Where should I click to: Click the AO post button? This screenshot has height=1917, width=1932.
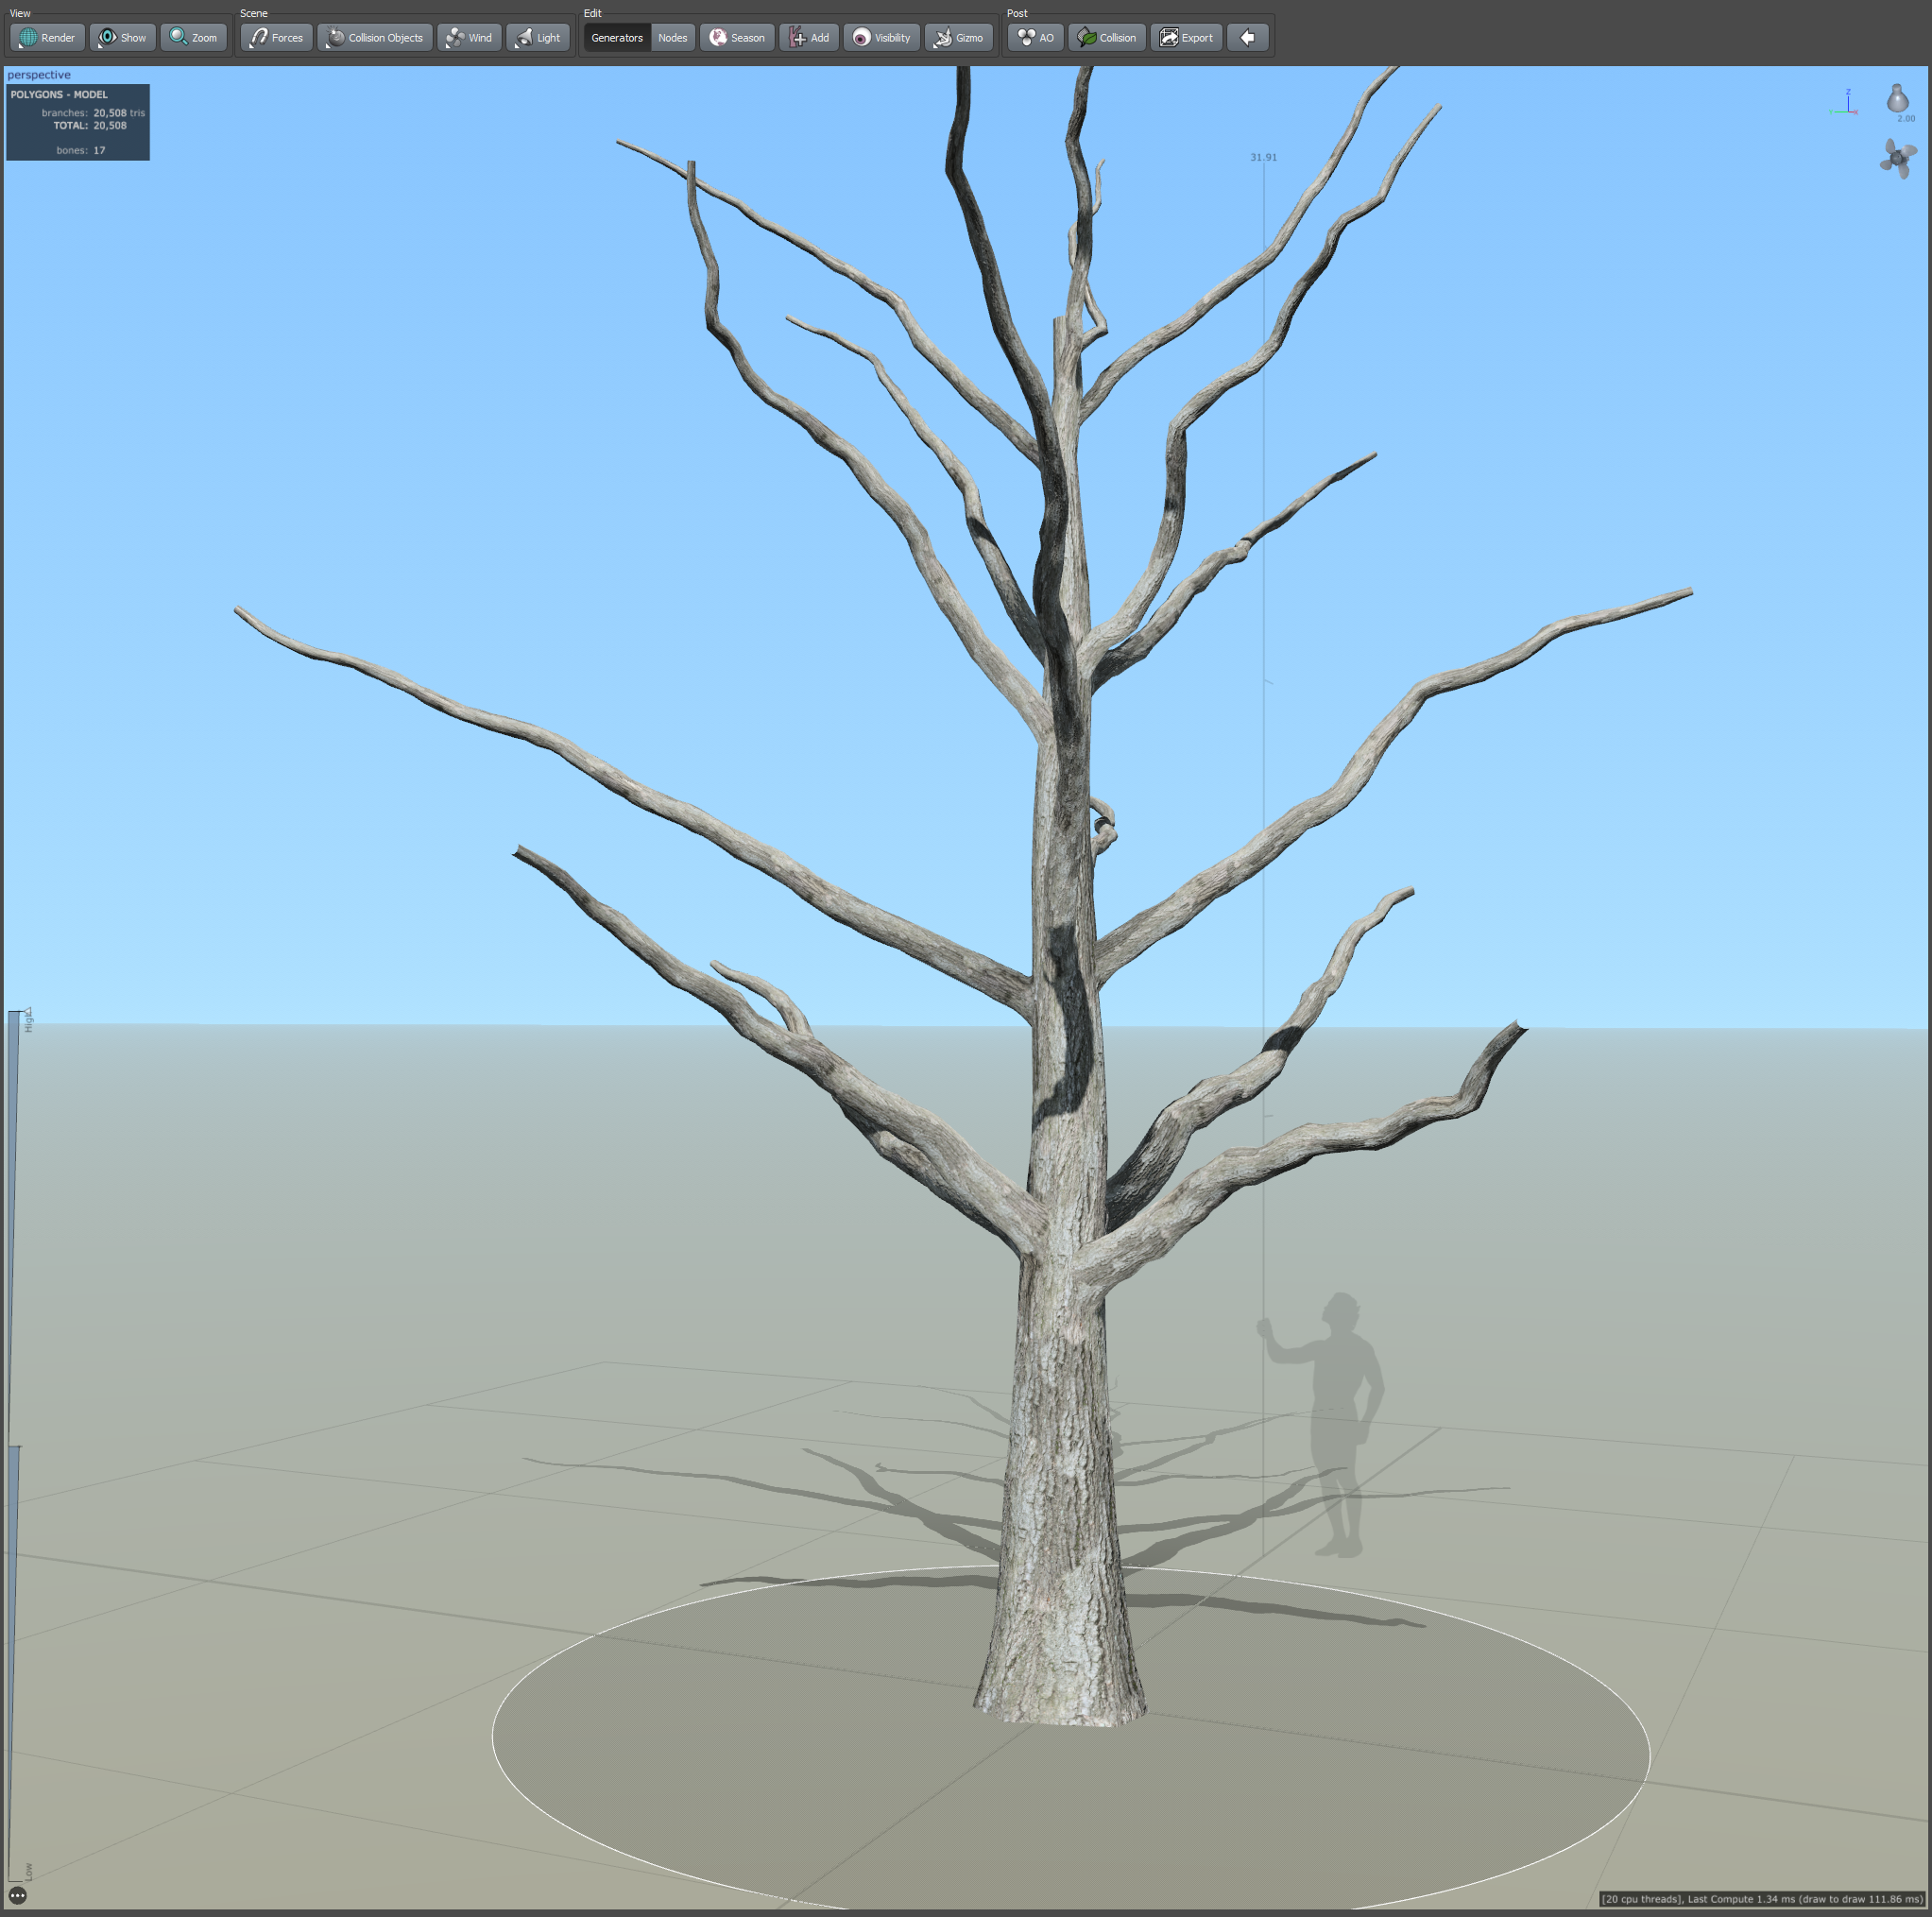click(x=1035, y=38)
